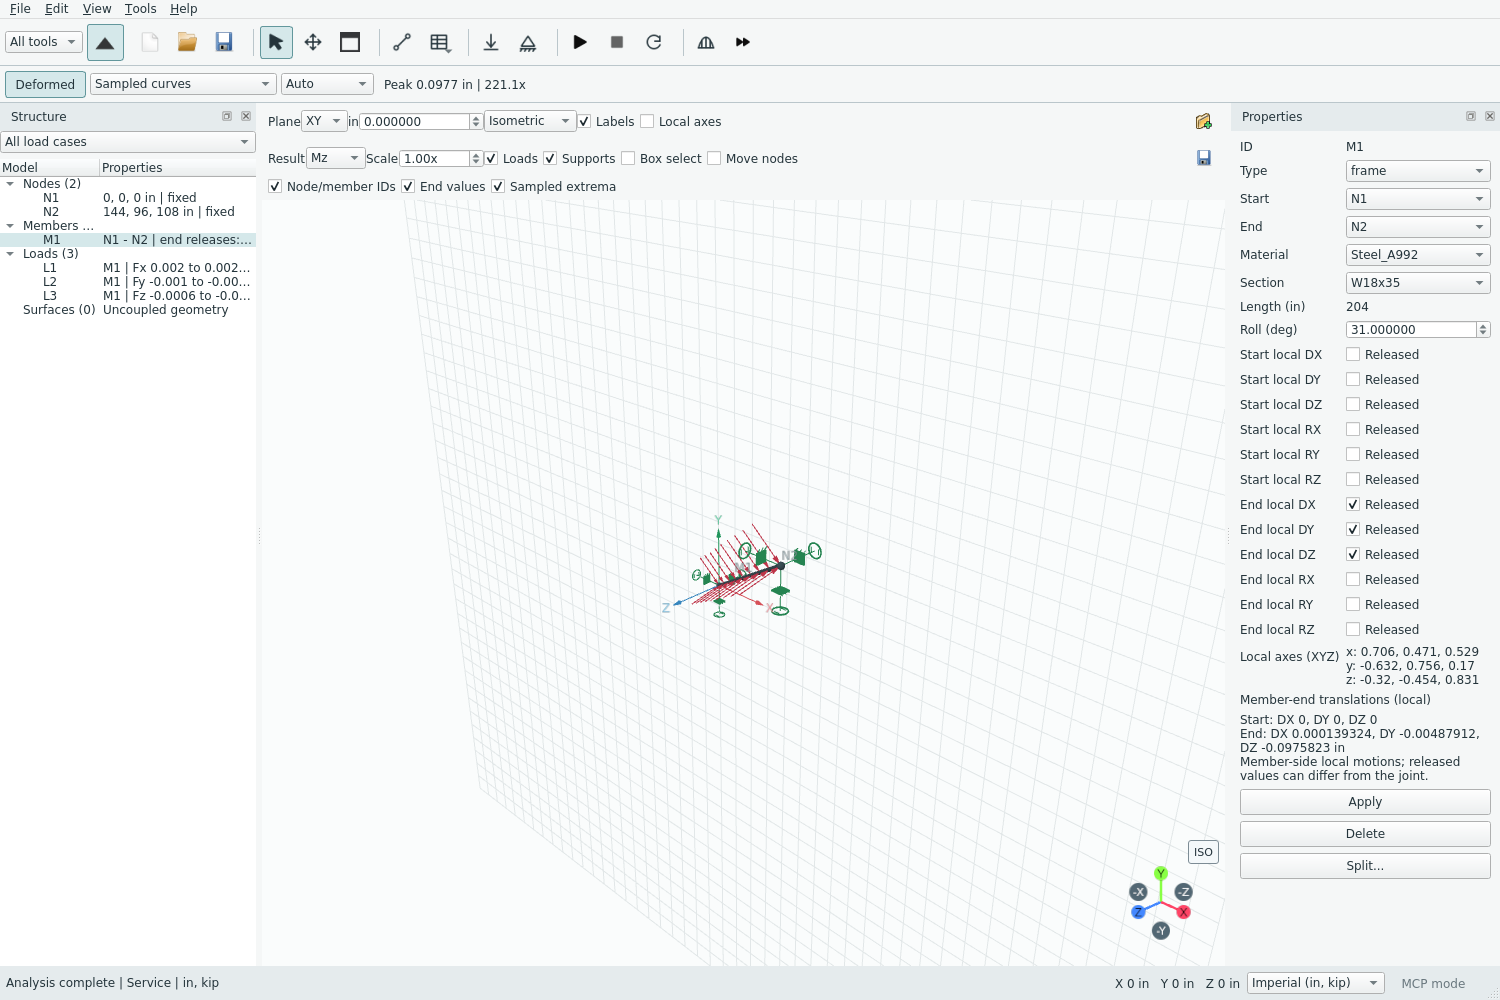Toggle the Sampled extrema checkbox

pyautogui.click(x=498, y=186)
